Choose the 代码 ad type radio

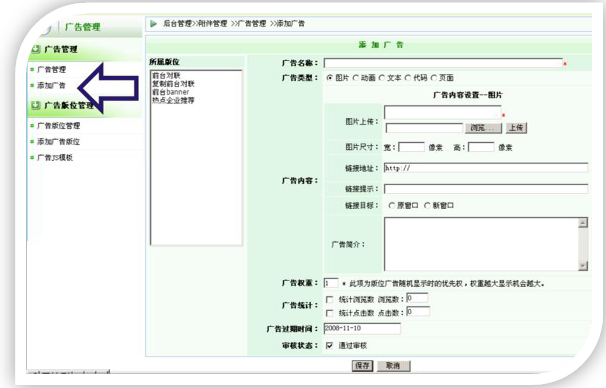(408, 78)
